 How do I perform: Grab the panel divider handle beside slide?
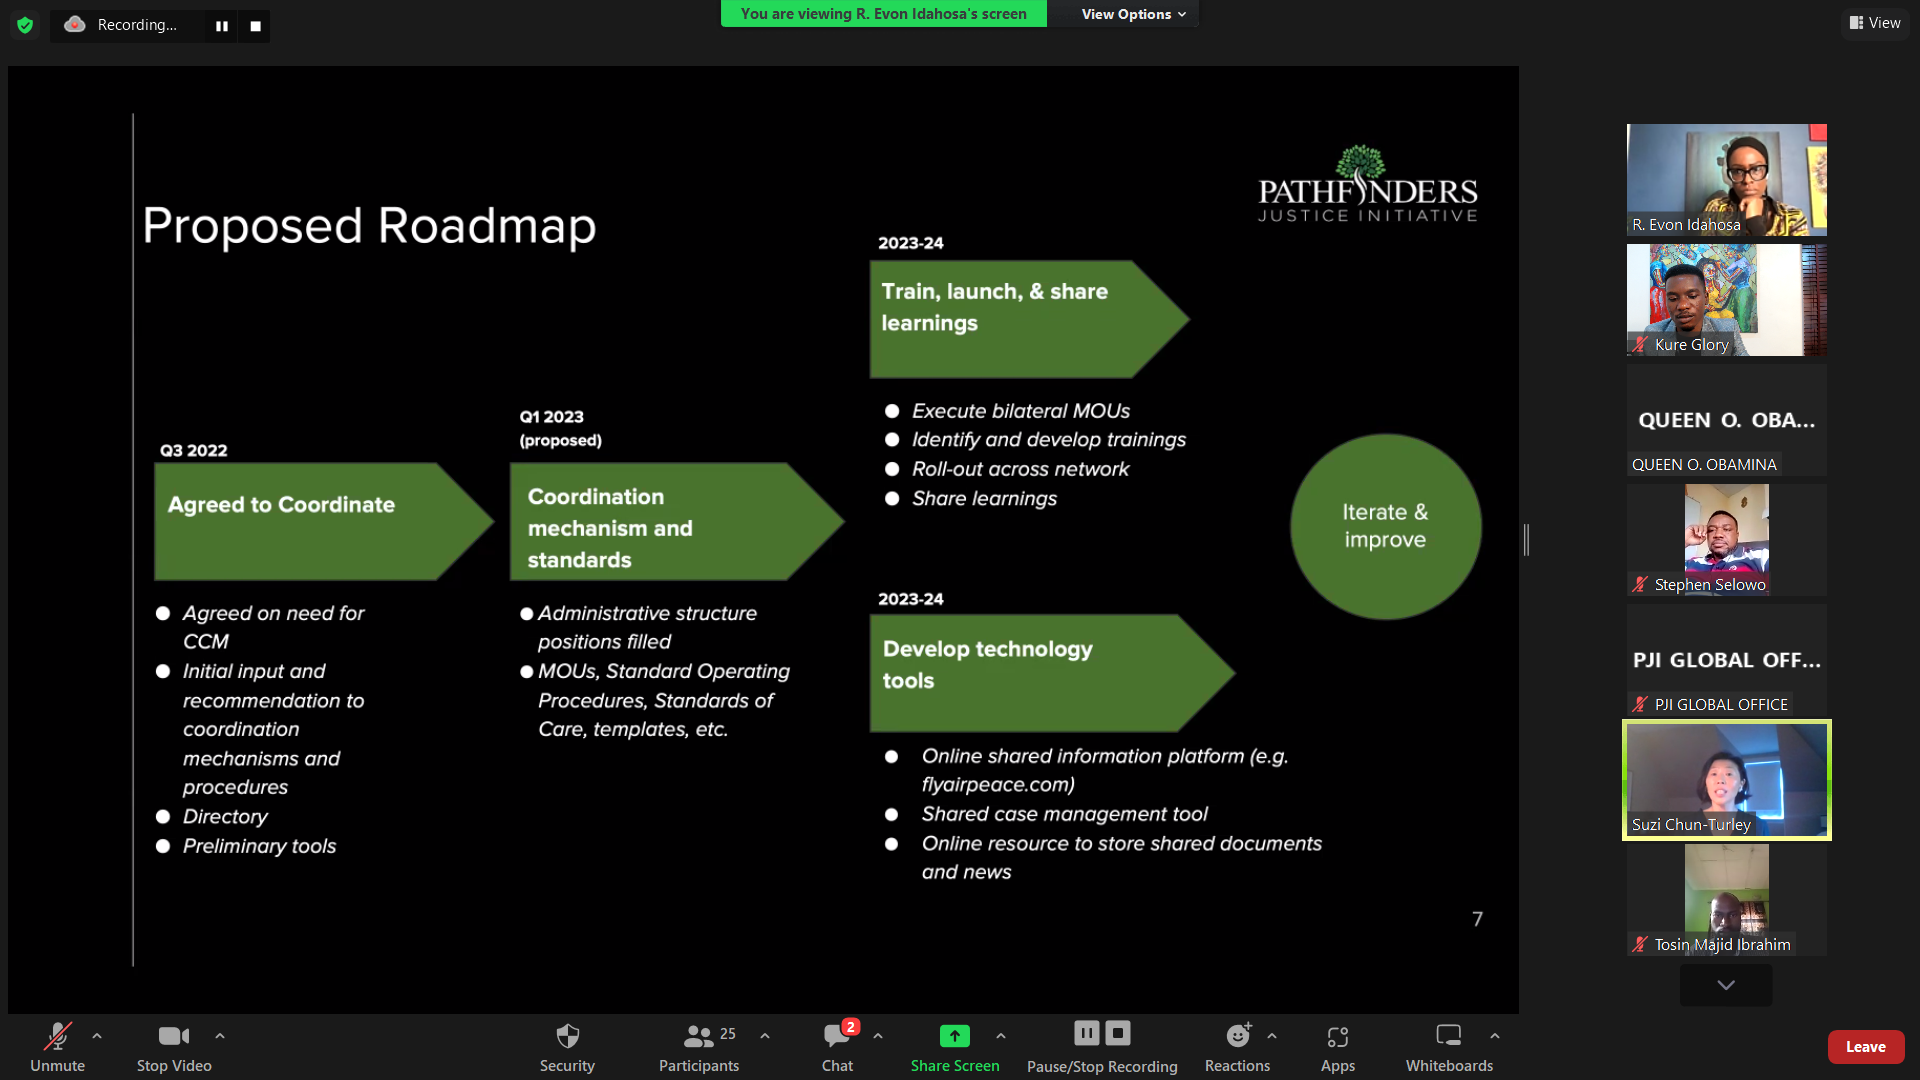[x=1526, y=540]
